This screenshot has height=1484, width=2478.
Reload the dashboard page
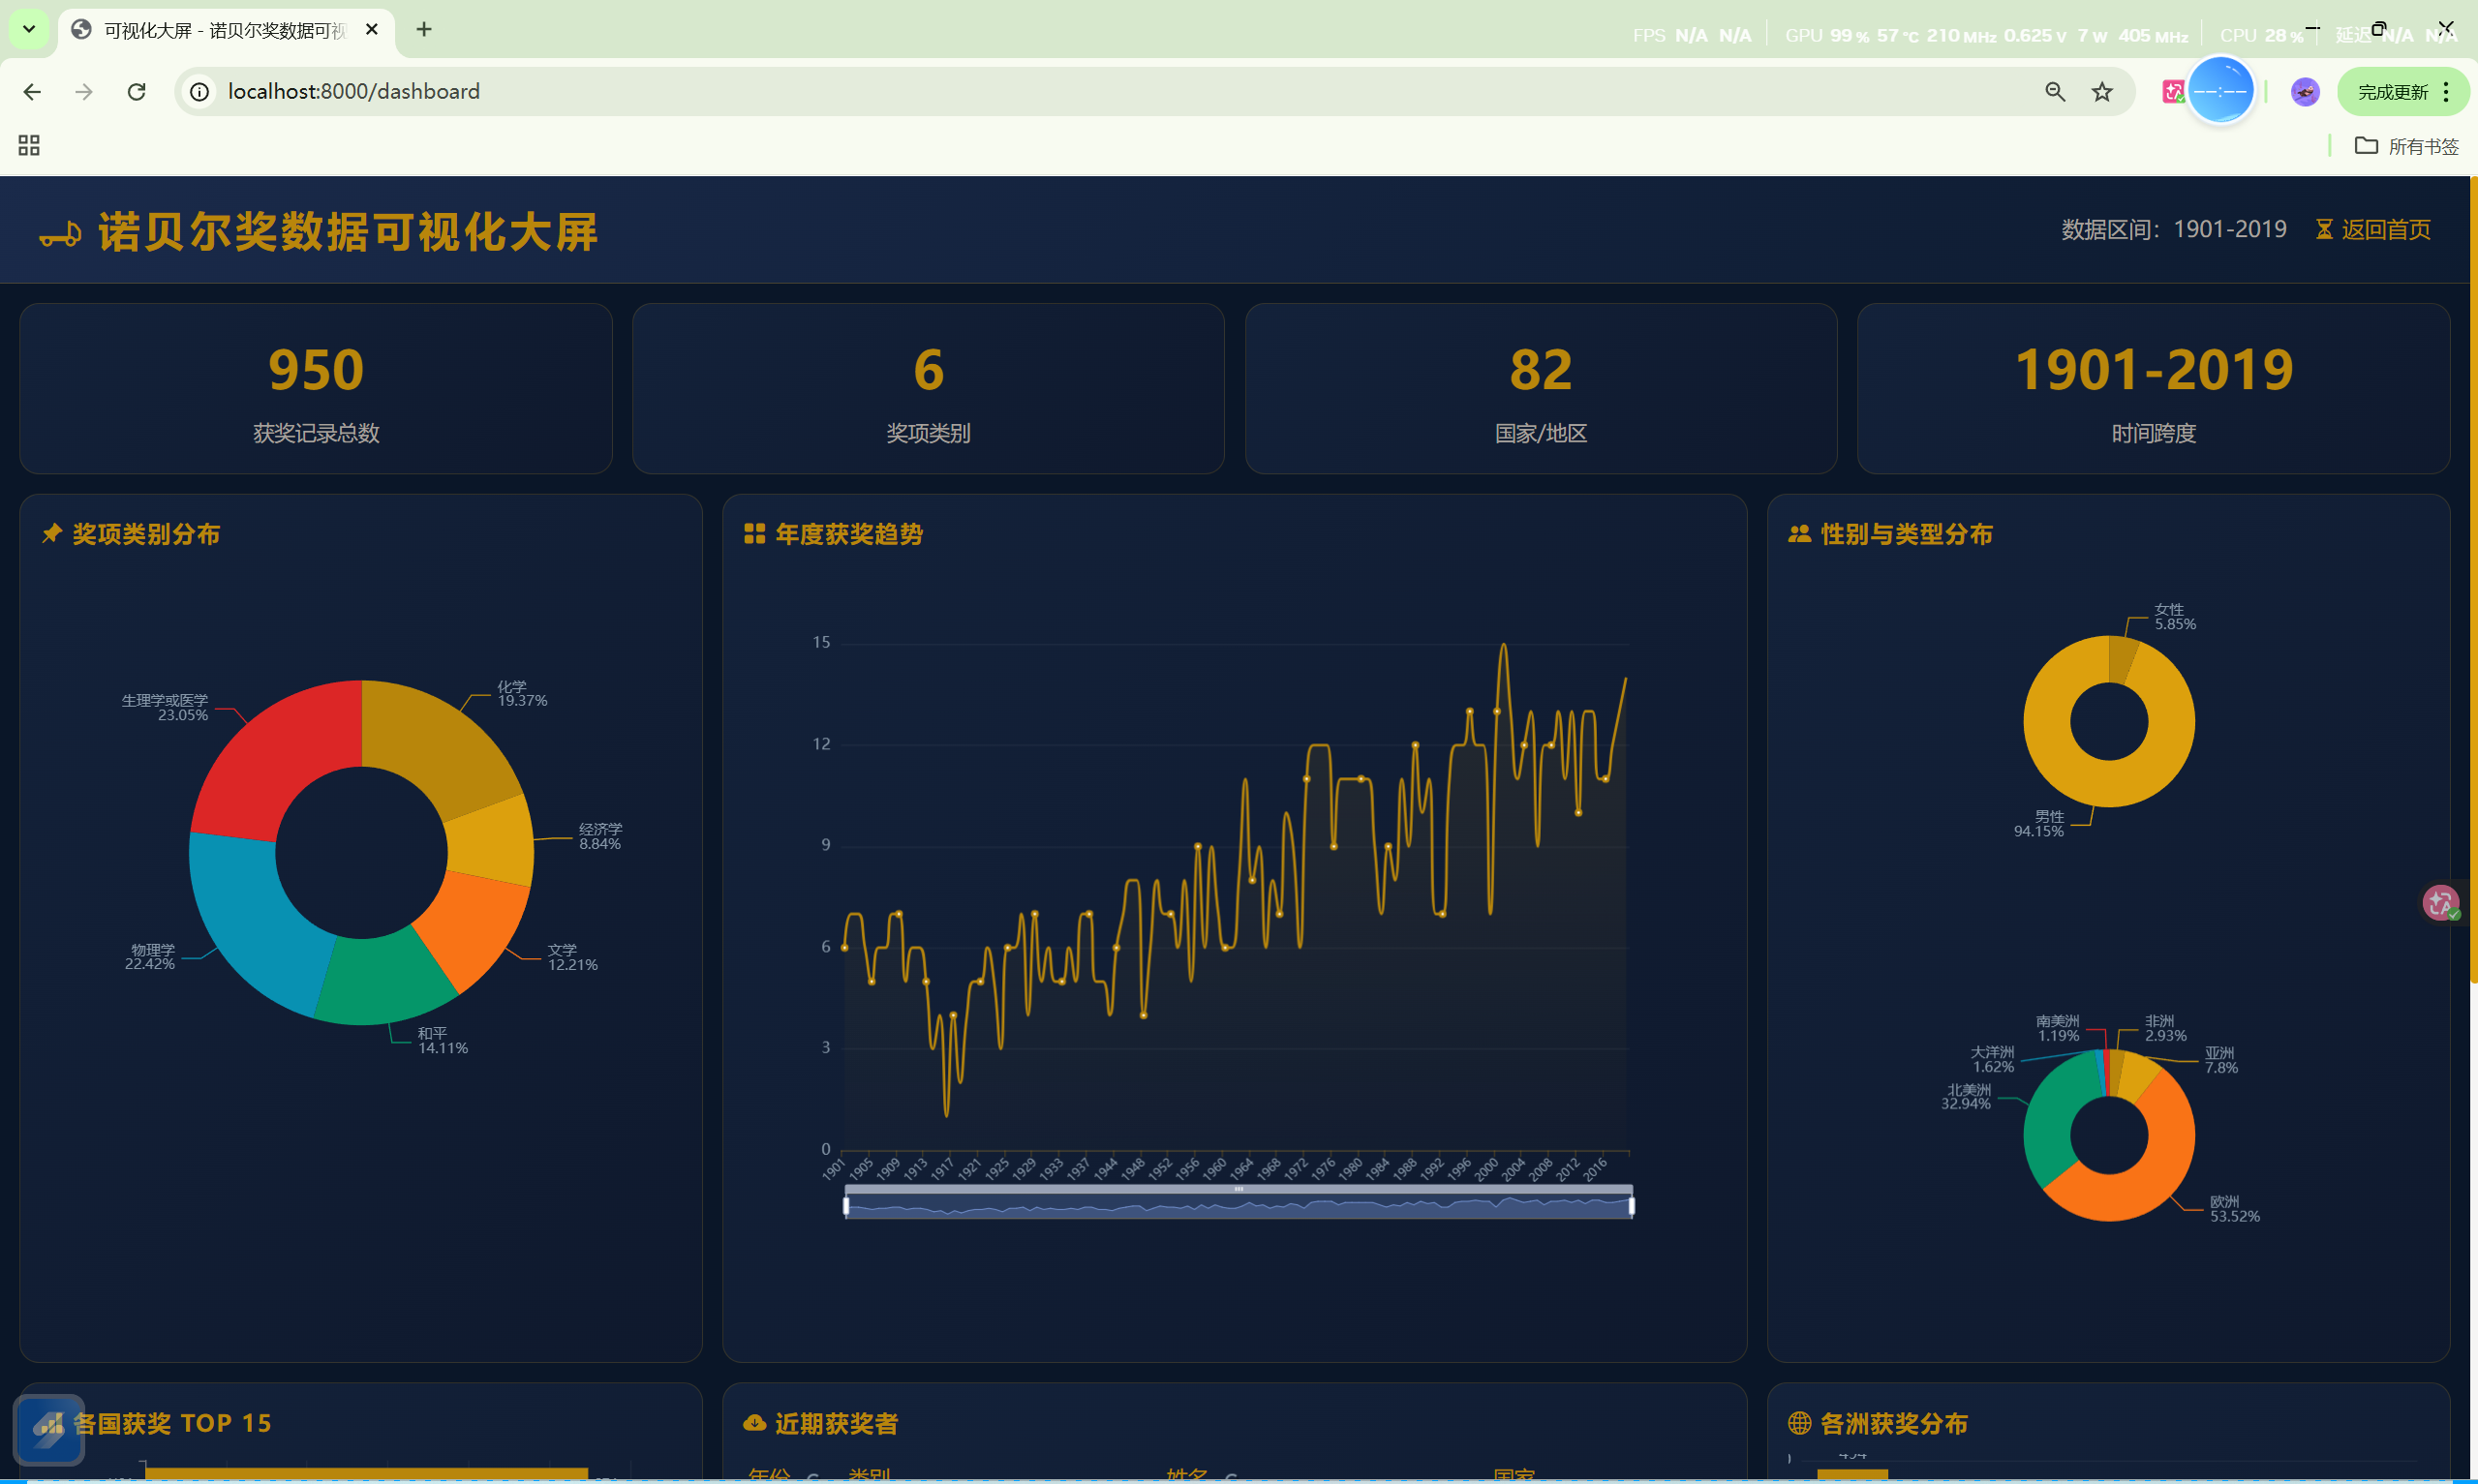[137, 92]
